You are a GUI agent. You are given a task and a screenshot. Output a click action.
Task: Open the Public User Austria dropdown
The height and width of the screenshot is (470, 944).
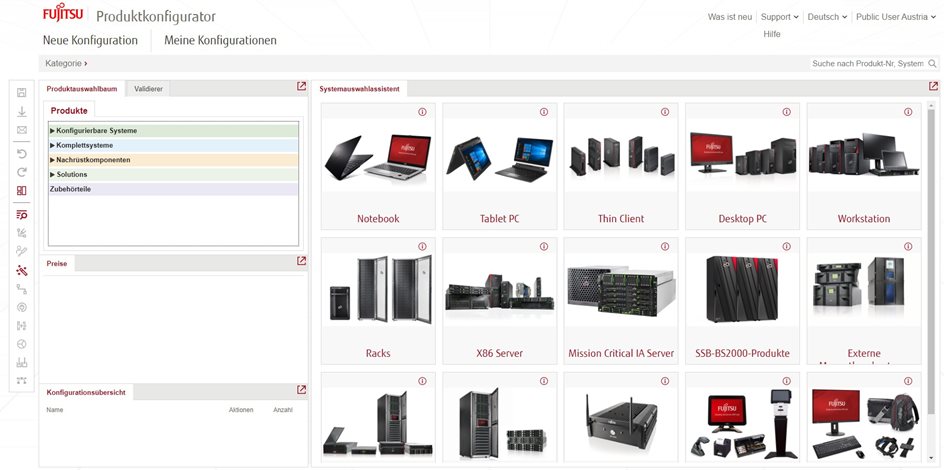(896, 17)
